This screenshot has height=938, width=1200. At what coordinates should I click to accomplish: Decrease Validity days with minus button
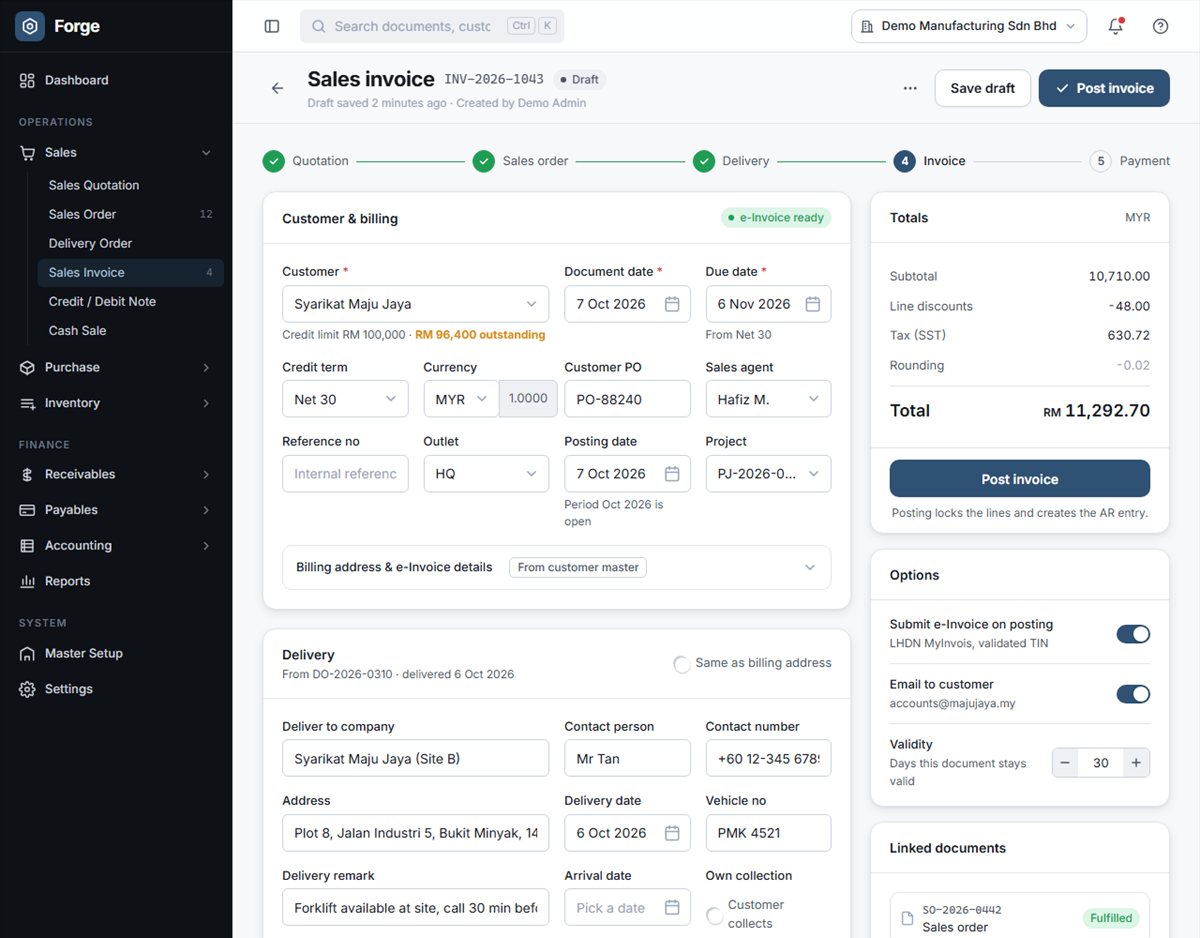point(1065,763)
